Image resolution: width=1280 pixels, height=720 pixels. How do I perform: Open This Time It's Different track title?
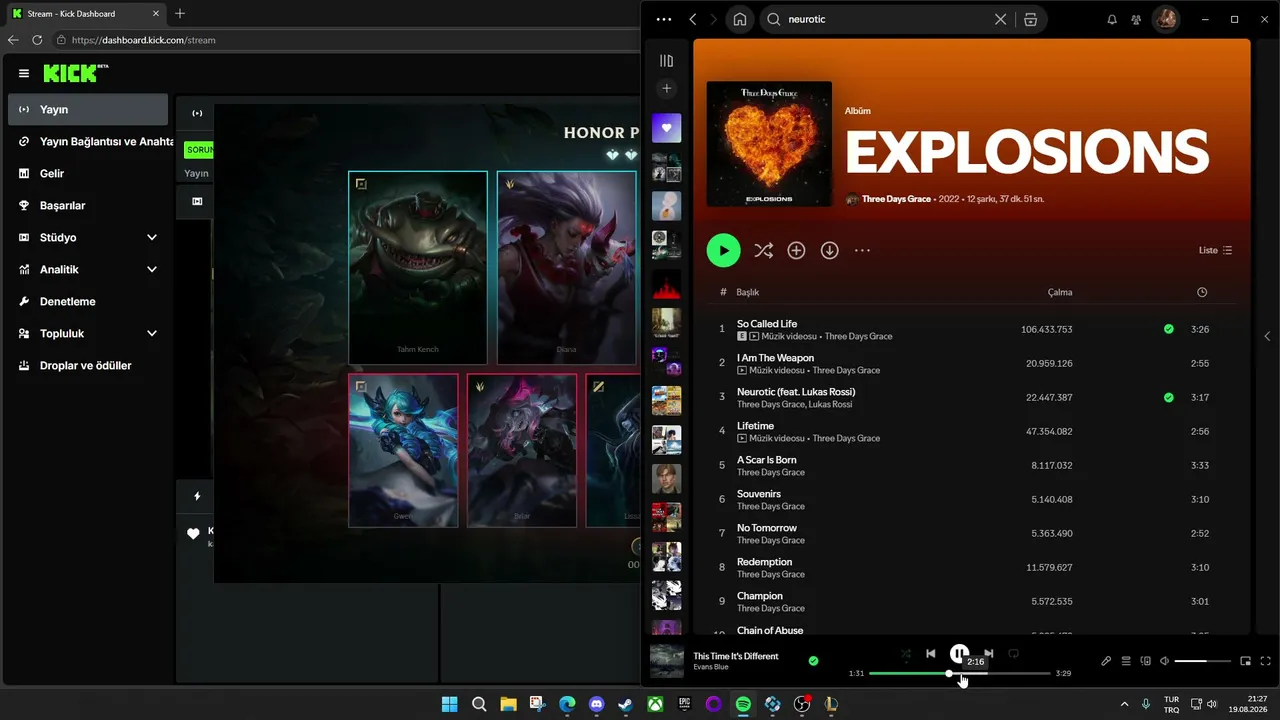pos(735,656)
